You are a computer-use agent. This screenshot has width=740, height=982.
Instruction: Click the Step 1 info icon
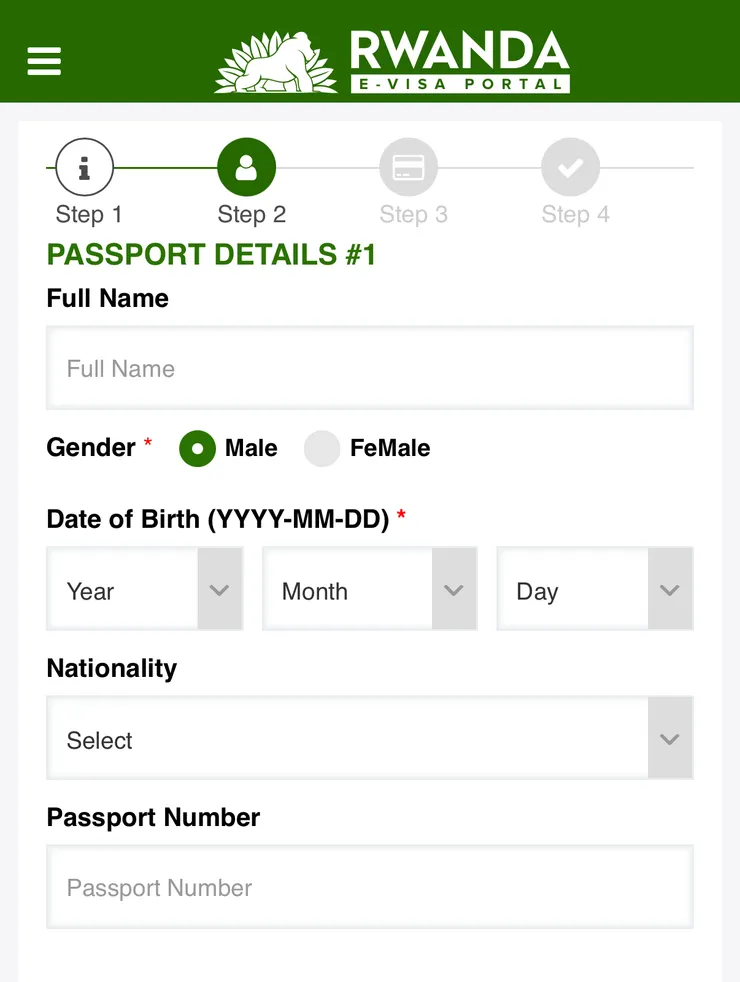click(x=85, y=167)
